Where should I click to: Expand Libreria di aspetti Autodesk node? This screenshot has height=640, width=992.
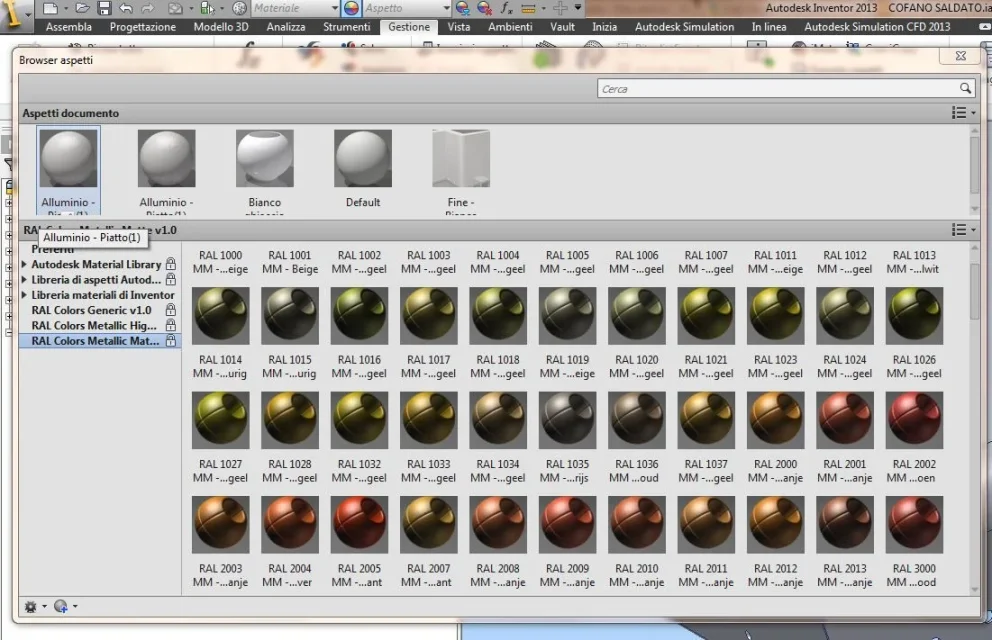point(24,280)
